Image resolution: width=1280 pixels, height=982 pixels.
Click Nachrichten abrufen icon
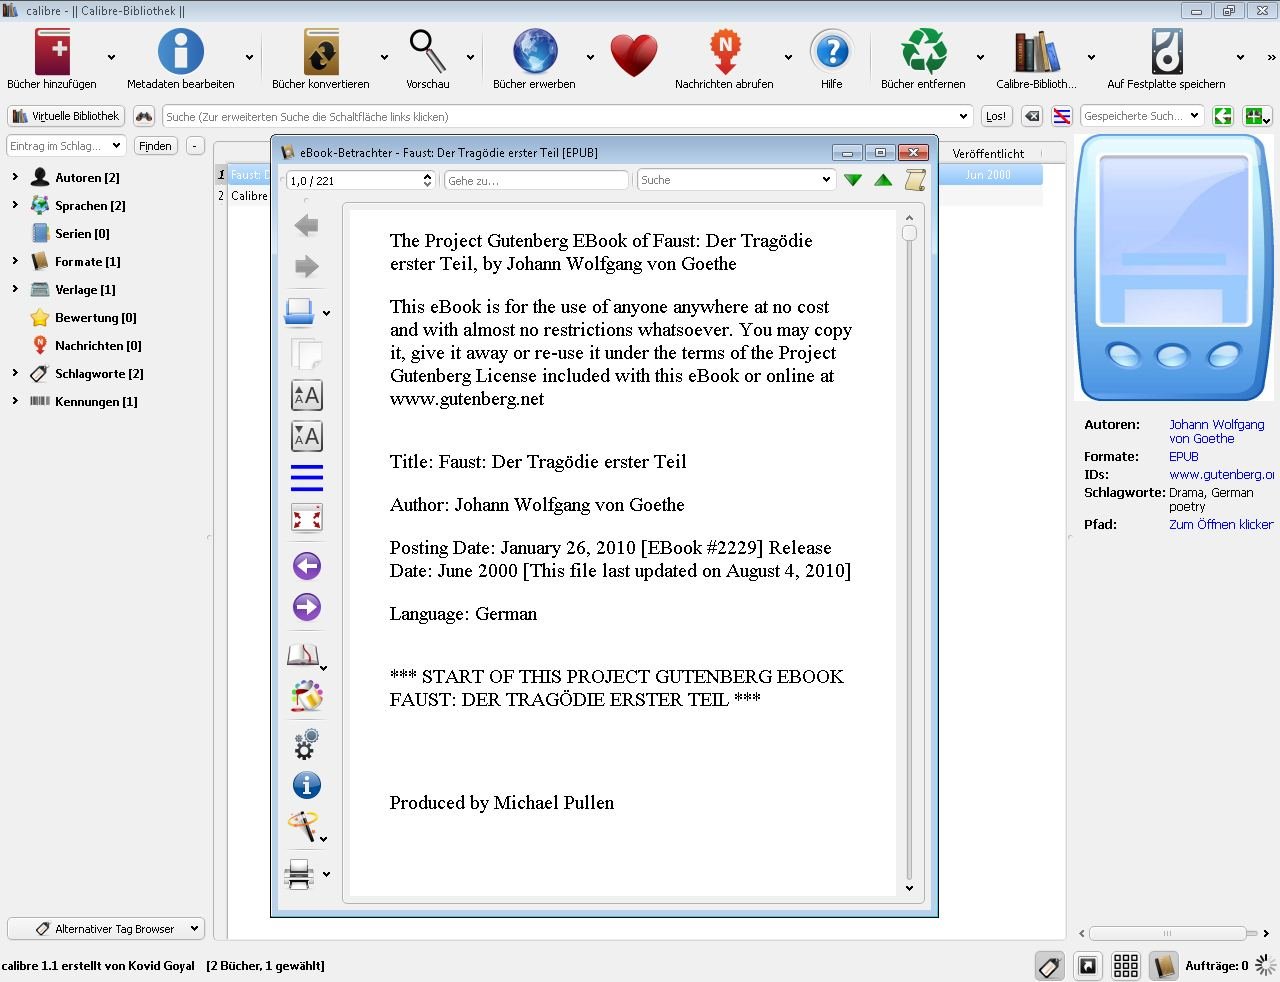coord(724,53)
